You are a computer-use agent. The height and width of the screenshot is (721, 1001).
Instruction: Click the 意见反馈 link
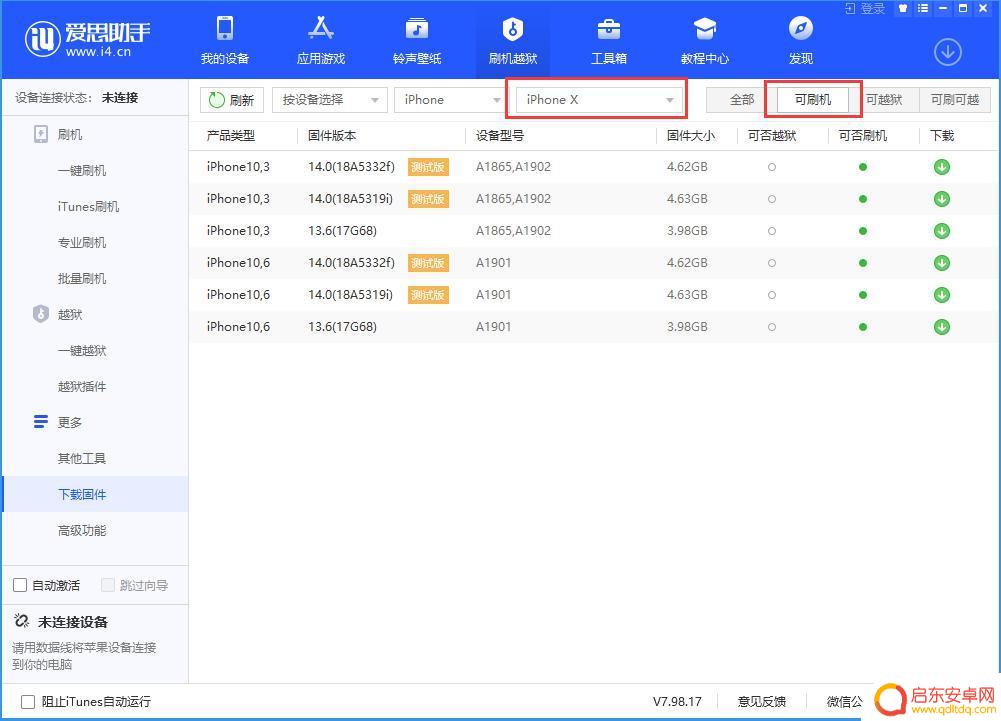tap(762, 702)
